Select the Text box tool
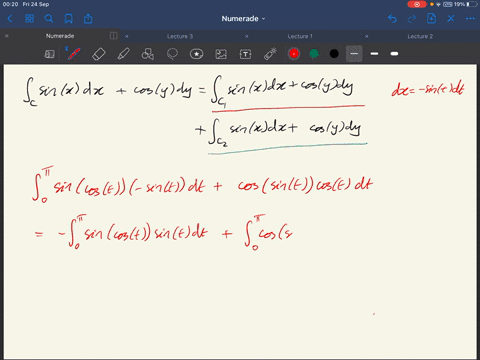 click(x=245, y=54)
